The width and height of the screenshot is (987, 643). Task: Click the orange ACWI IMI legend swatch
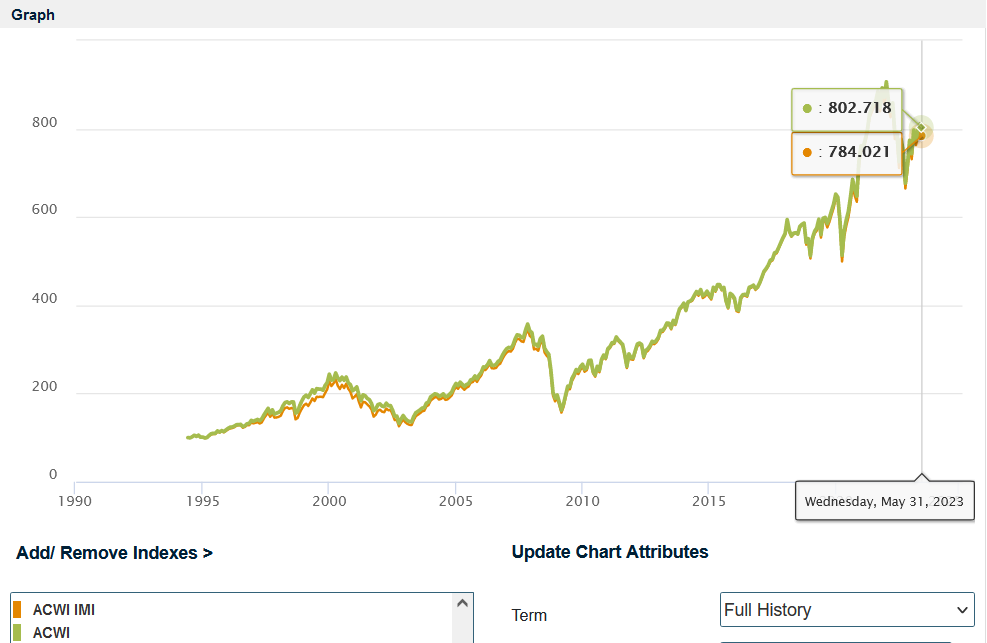(x=17, y=609)
